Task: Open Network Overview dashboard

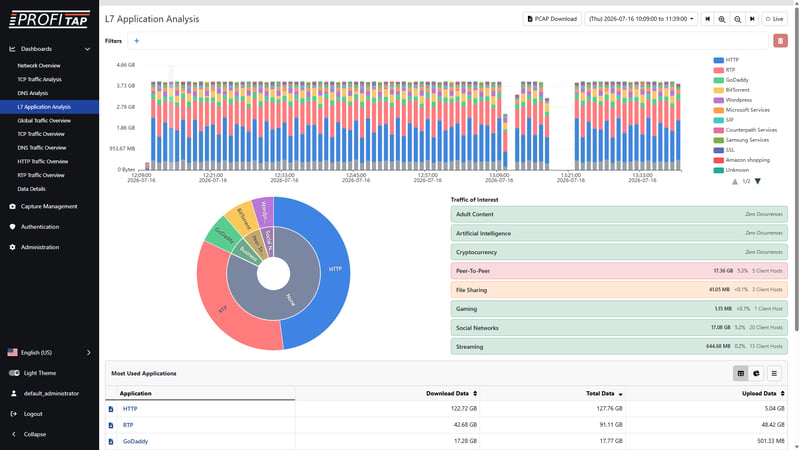Action: click(x=39, y=66)
